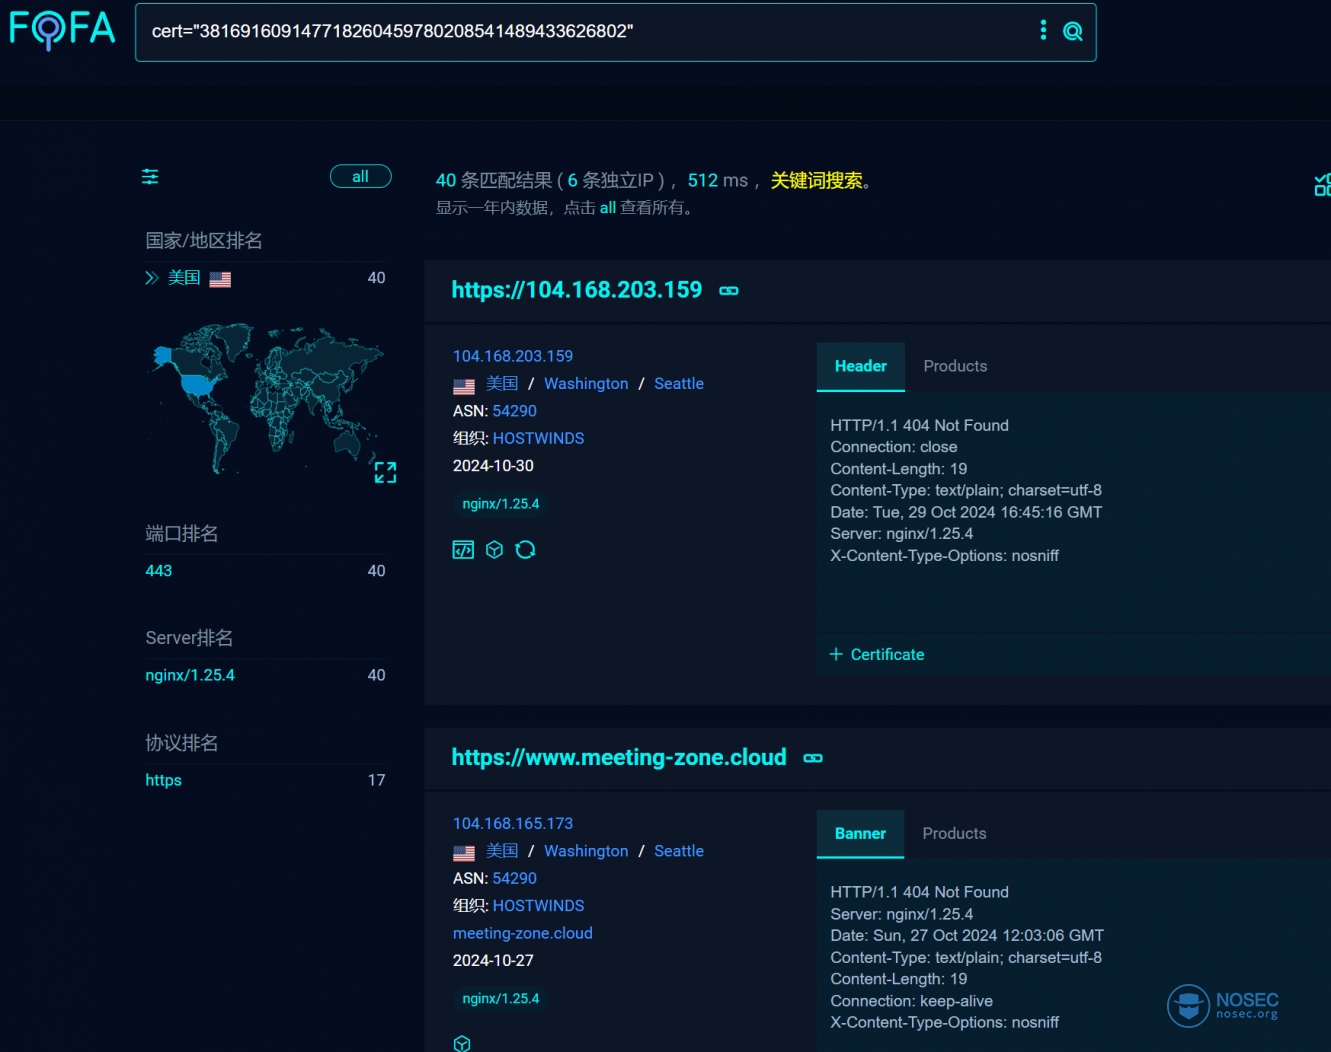Click the FOFA logo
The width and height of the screenshot is (1331, 1052).
pyautogui.click(x=62, y=29)
